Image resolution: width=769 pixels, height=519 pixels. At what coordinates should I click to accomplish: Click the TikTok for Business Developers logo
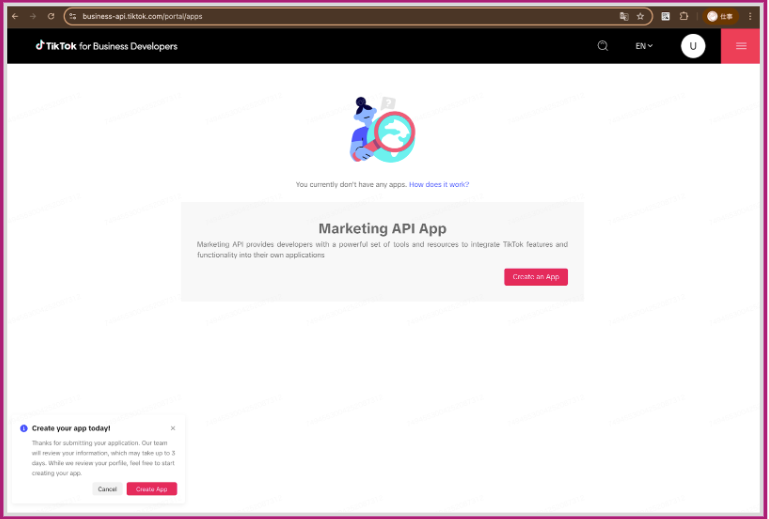(x=106, y=46)
